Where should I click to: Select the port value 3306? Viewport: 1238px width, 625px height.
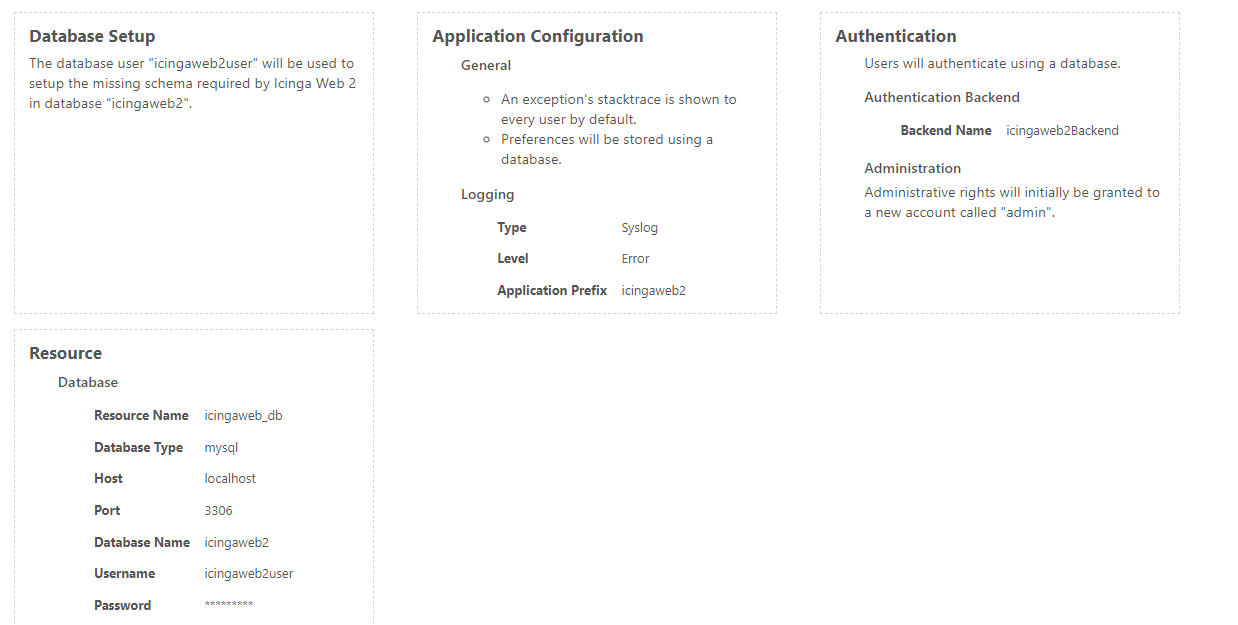point(218,510)
